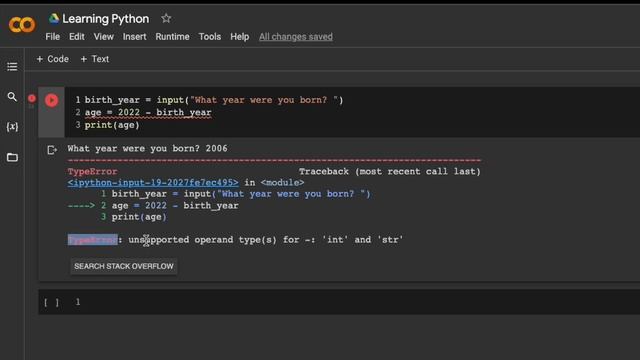Star the Learning Python notebook
The image size is (640, 360).
point(166,18)
